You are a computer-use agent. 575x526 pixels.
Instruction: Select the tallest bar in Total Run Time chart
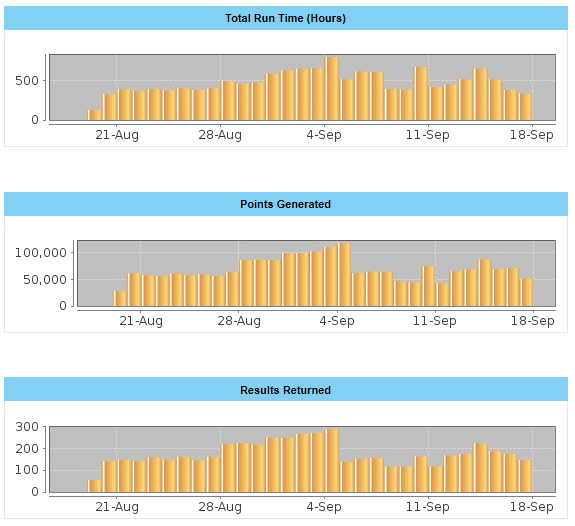pyautogui.click(x=332, y=88)
